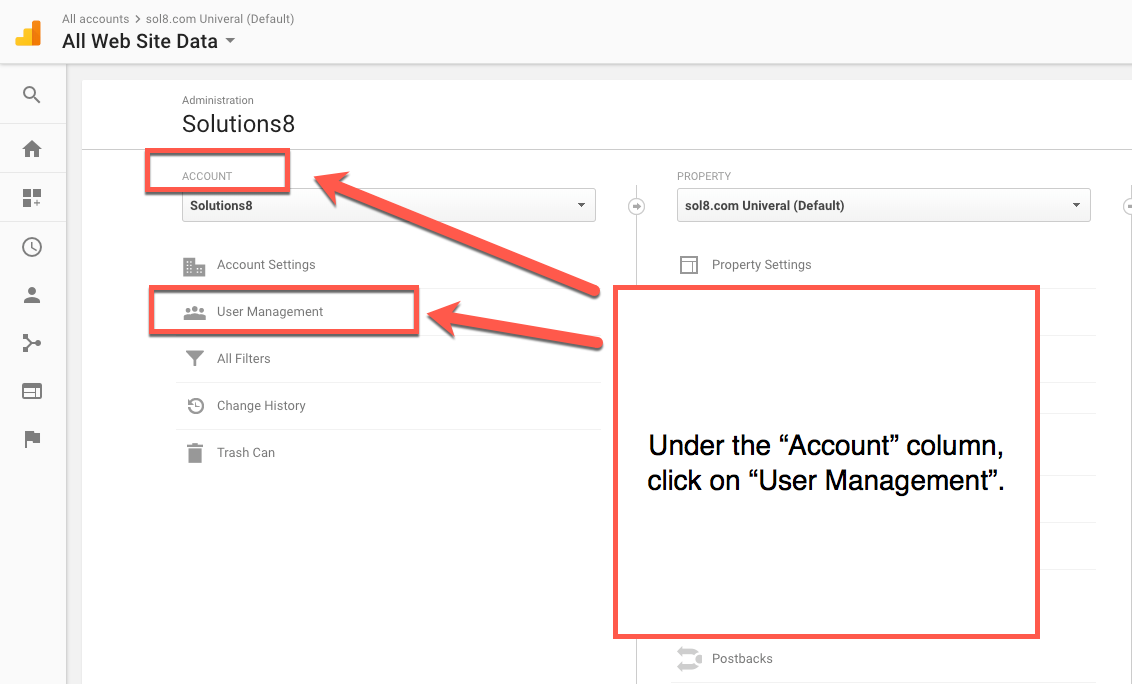Click the All Filters funnel icon
This screenshot has height=684, width=1132.
point(195,359)
